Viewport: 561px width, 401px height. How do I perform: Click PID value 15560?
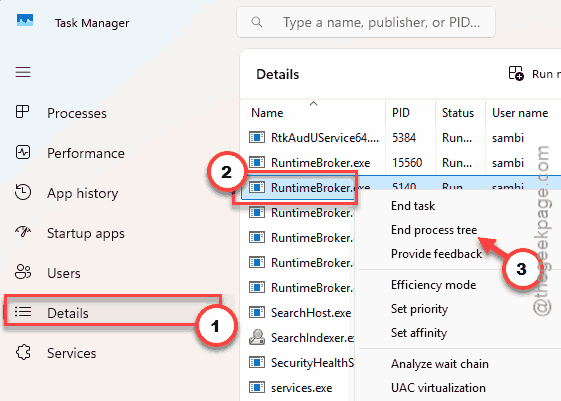point(407,163)
